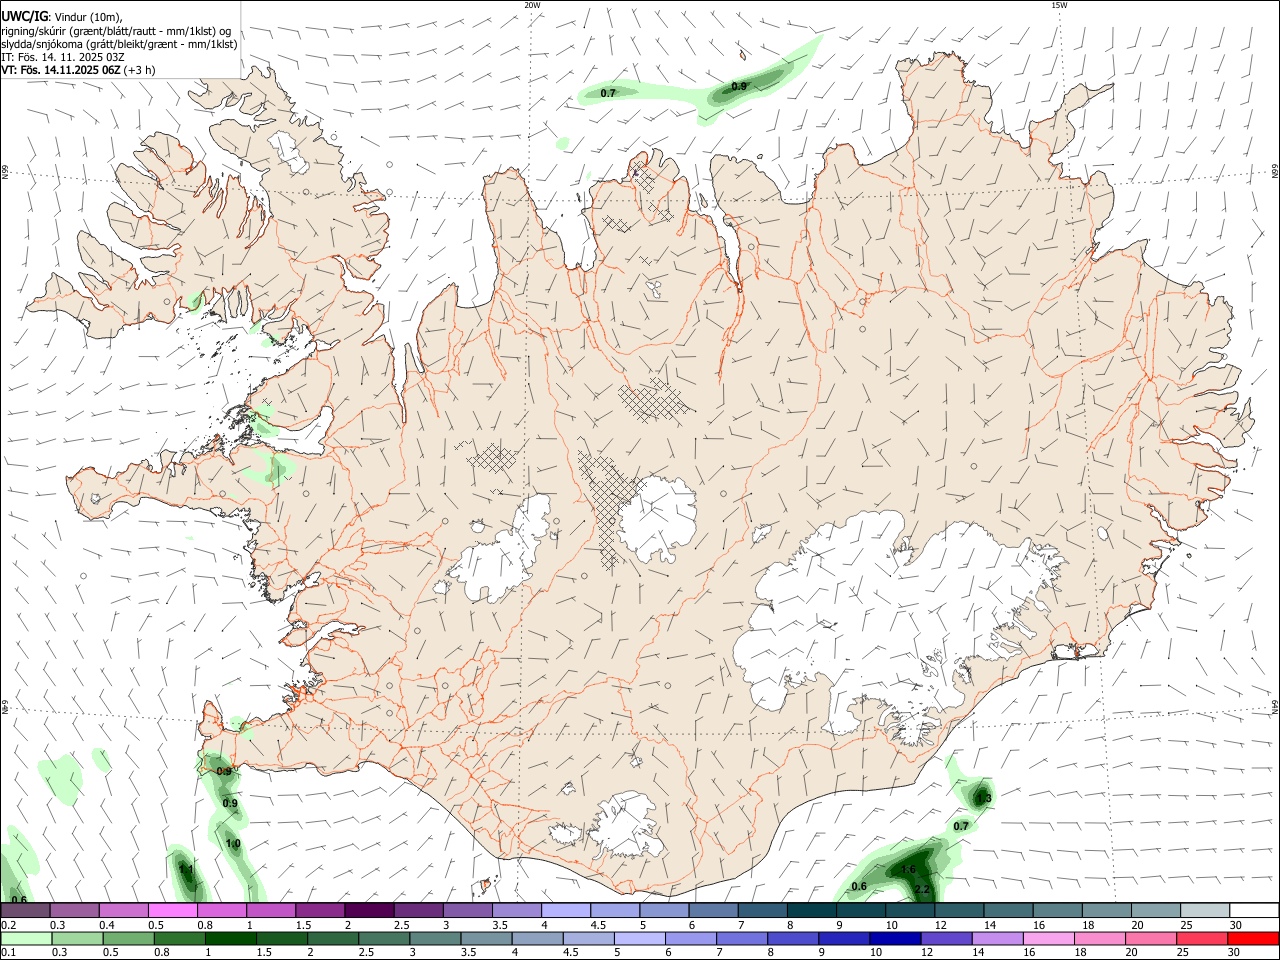Viewport: 1280px width, 960px height.
Task: Select the hot pink swatch labeled 20
Action: [1151, 938]
